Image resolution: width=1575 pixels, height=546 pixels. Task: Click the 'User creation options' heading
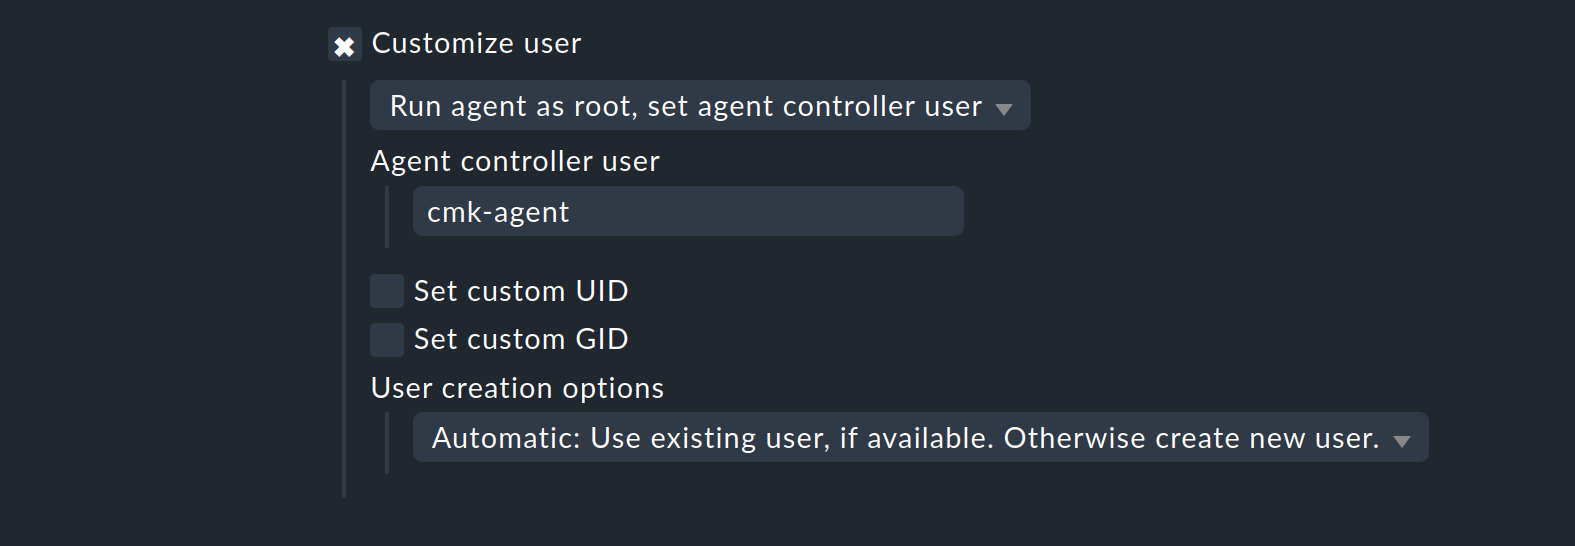pos(517,388)
